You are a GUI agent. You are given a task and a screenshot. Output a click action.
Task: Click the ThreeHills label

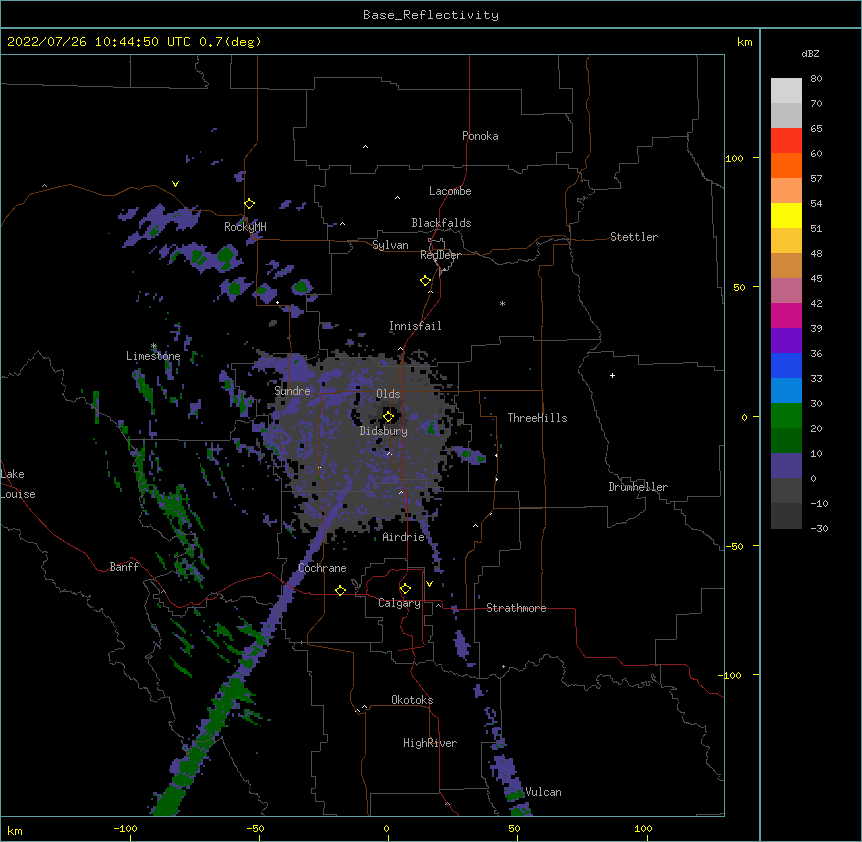[x=537, y=418]
